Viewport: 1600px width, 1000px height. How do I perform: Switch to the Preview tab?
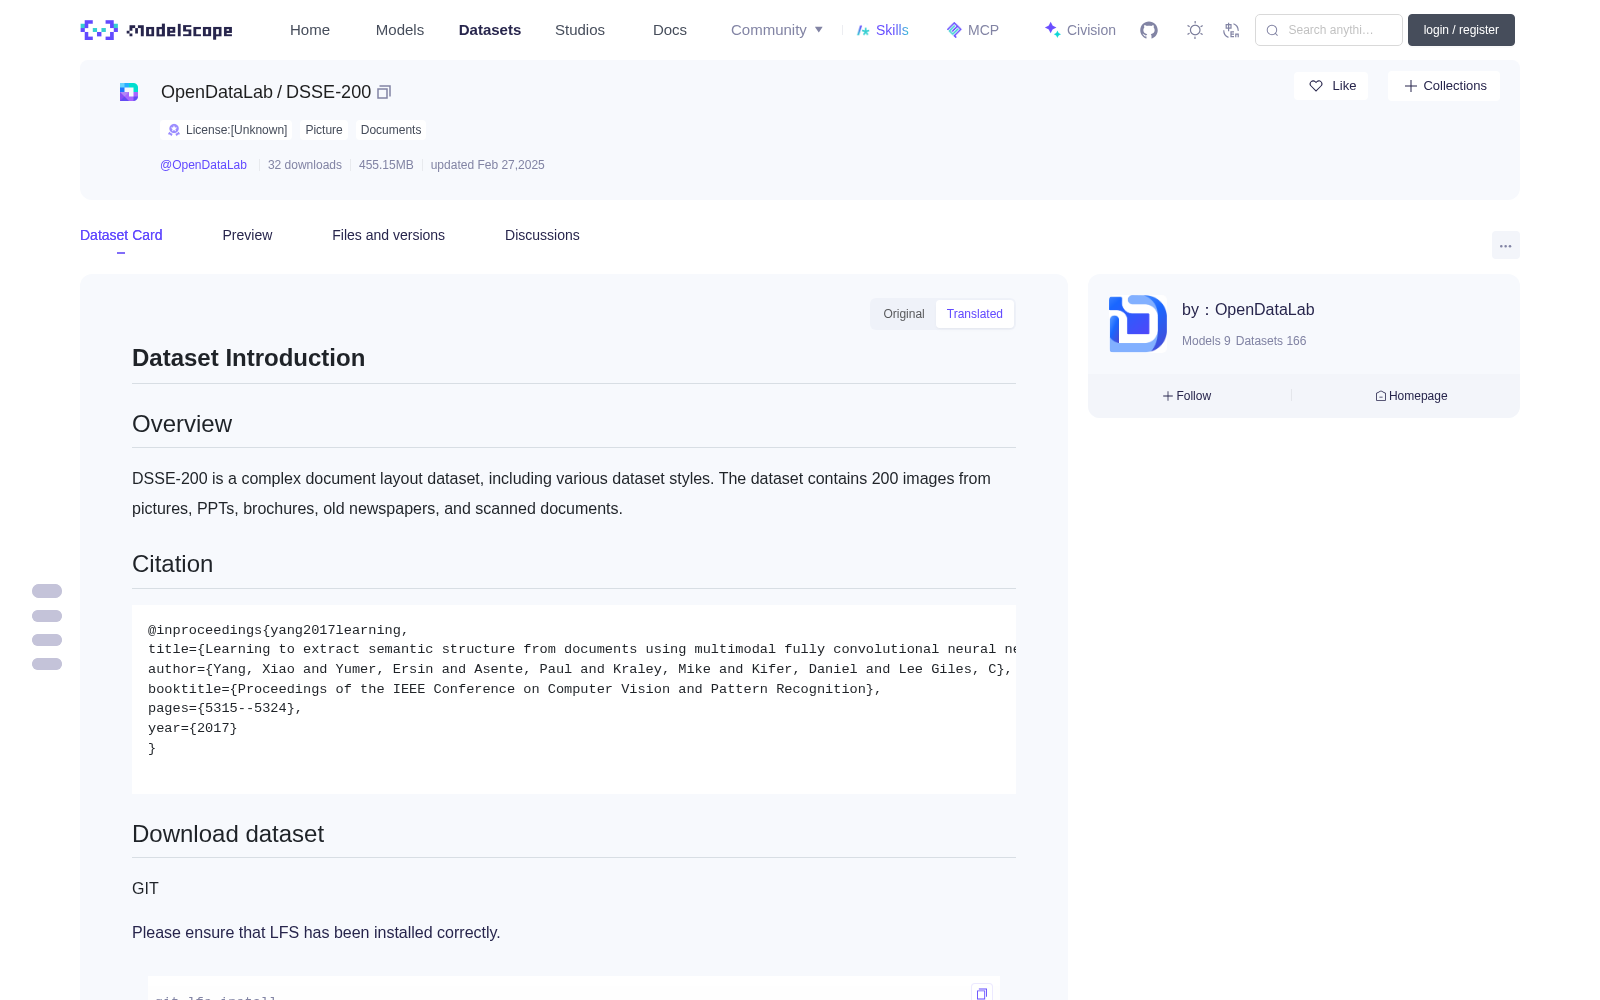247,235
